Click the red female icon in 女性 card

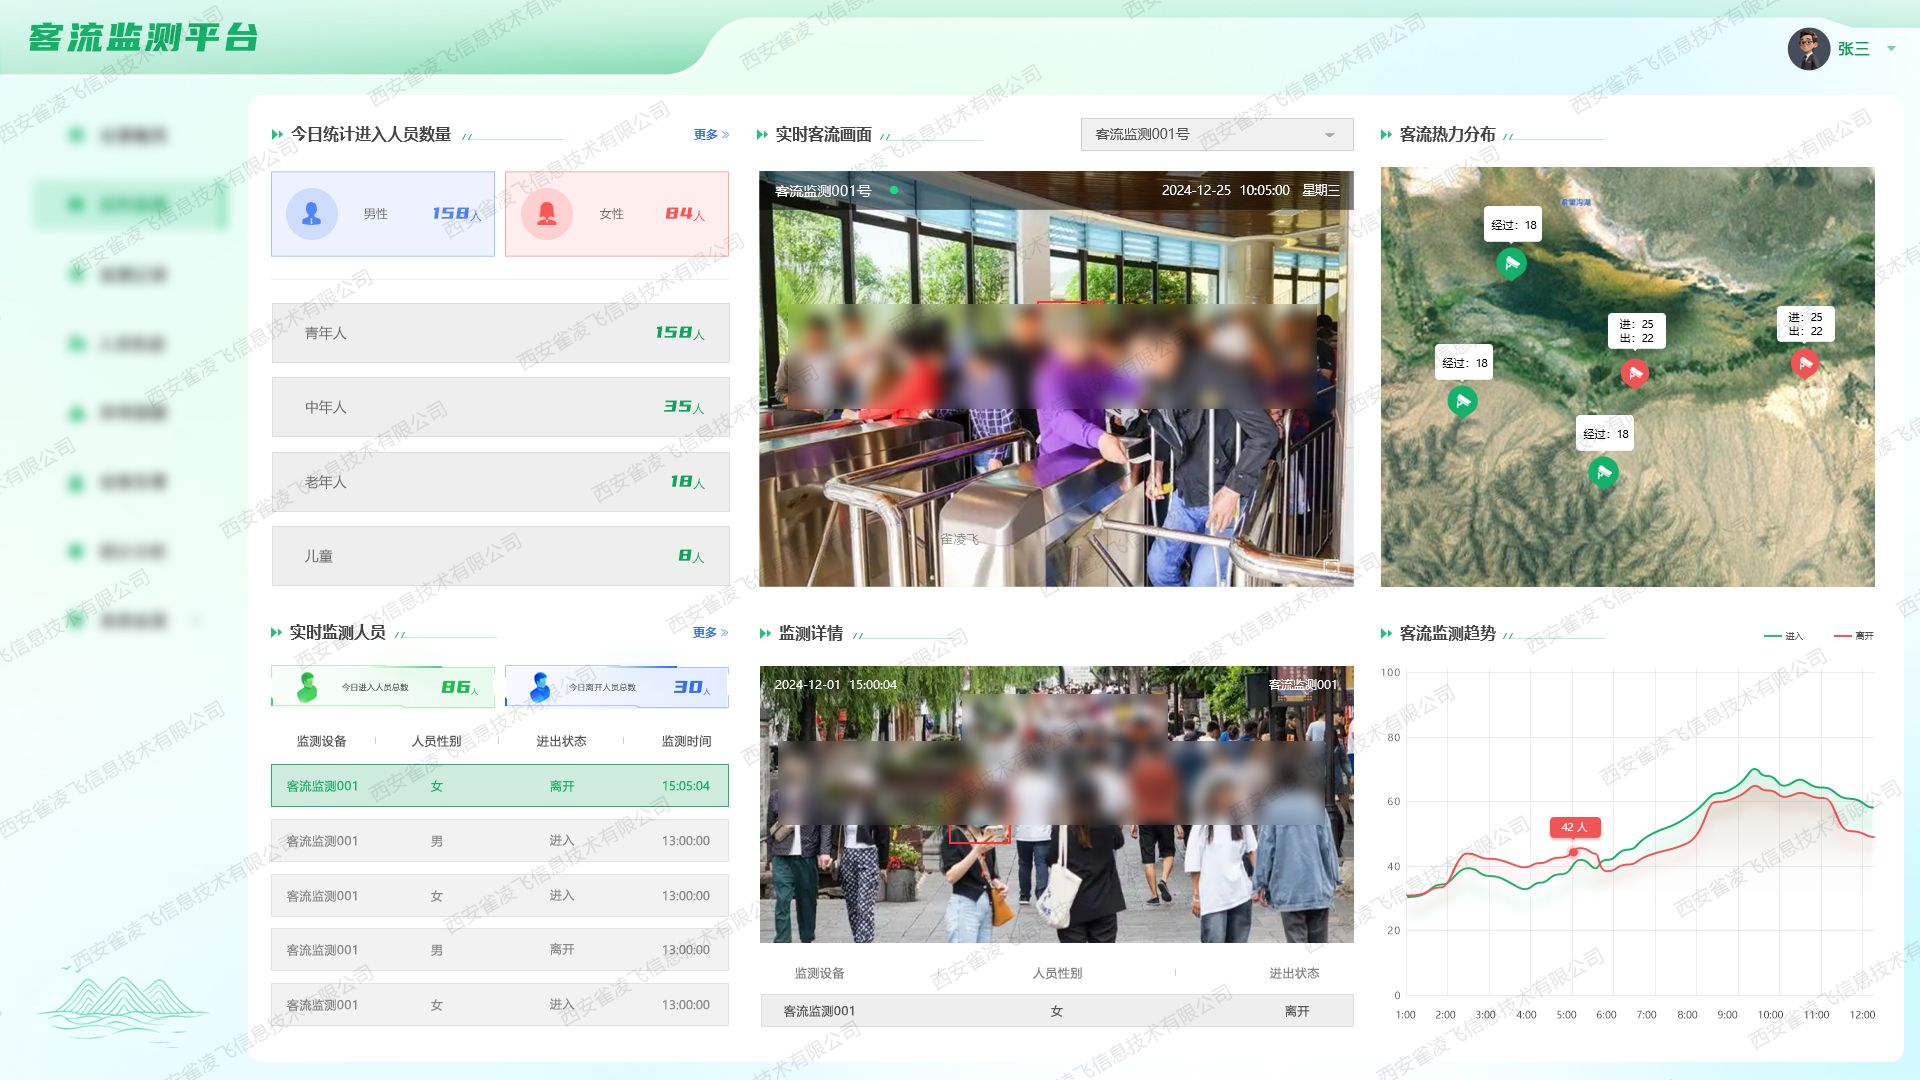tap(547, 214)
